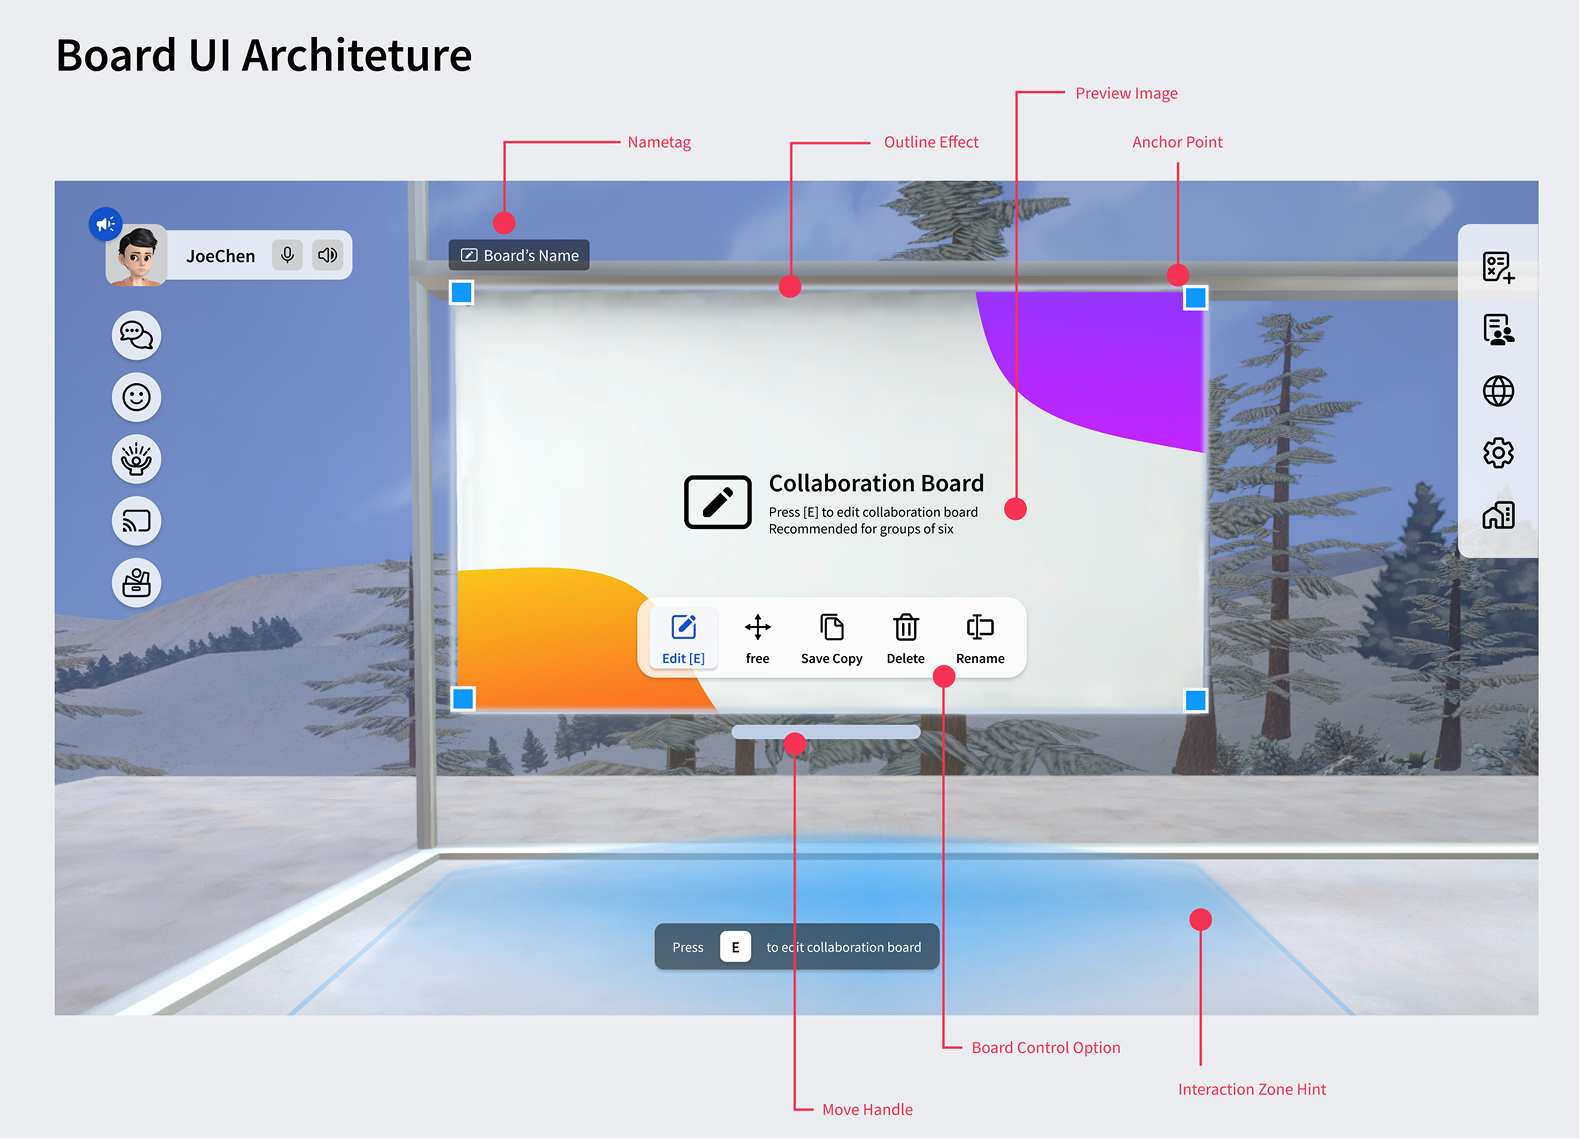Open the participant list icon
The height and width of the screenshot is (1139, 1580).
point(1497,329)
